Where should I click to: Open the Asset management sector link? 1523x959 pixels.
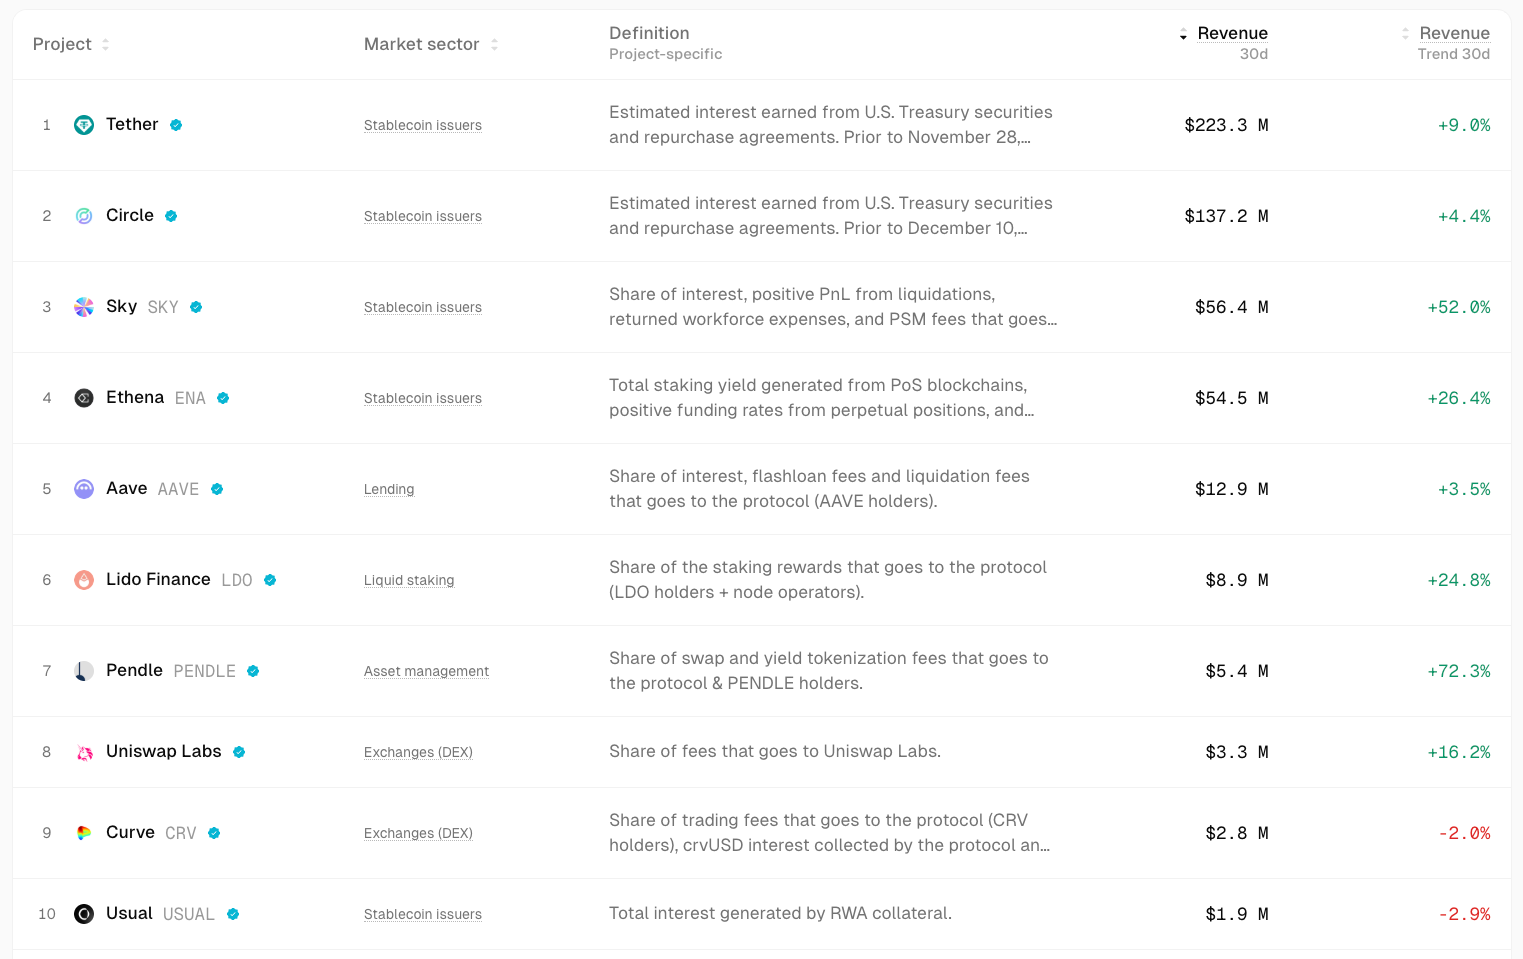(x=426, y=671)
